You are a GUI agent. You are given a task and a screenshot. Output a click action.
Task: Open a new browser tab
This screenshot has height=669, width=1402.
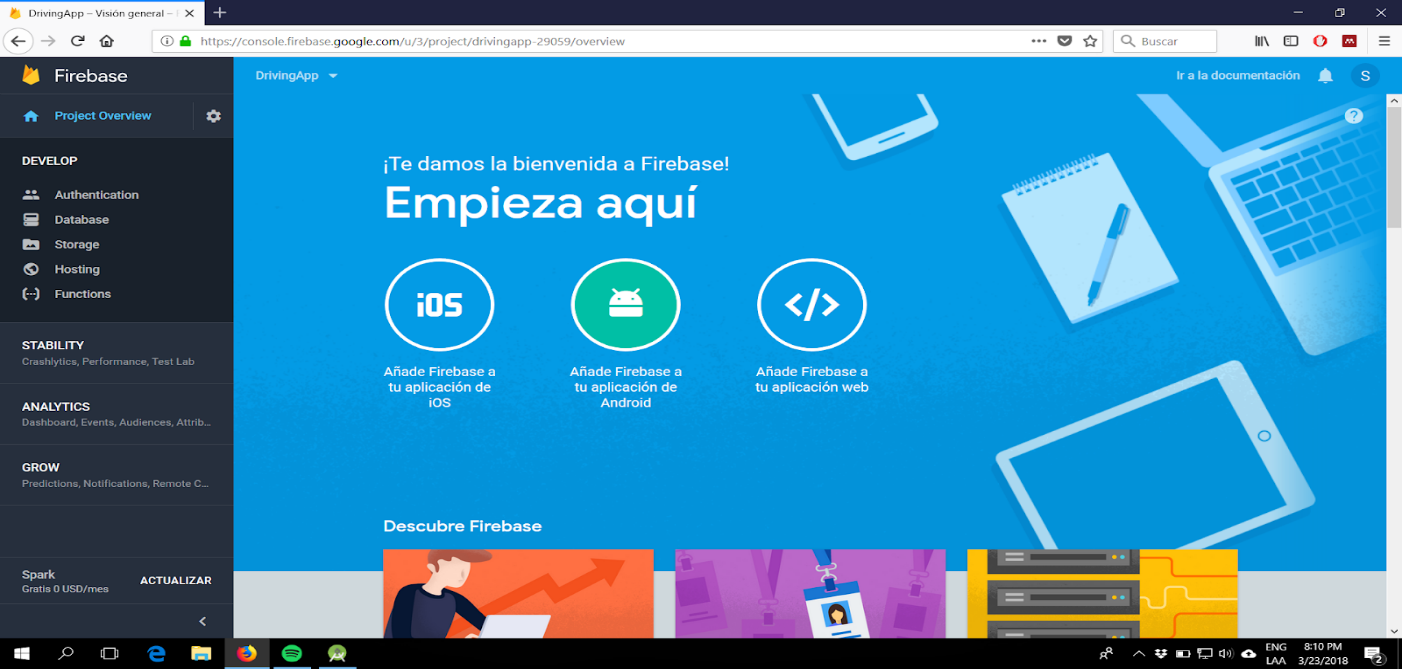click(x=220, y=12)
